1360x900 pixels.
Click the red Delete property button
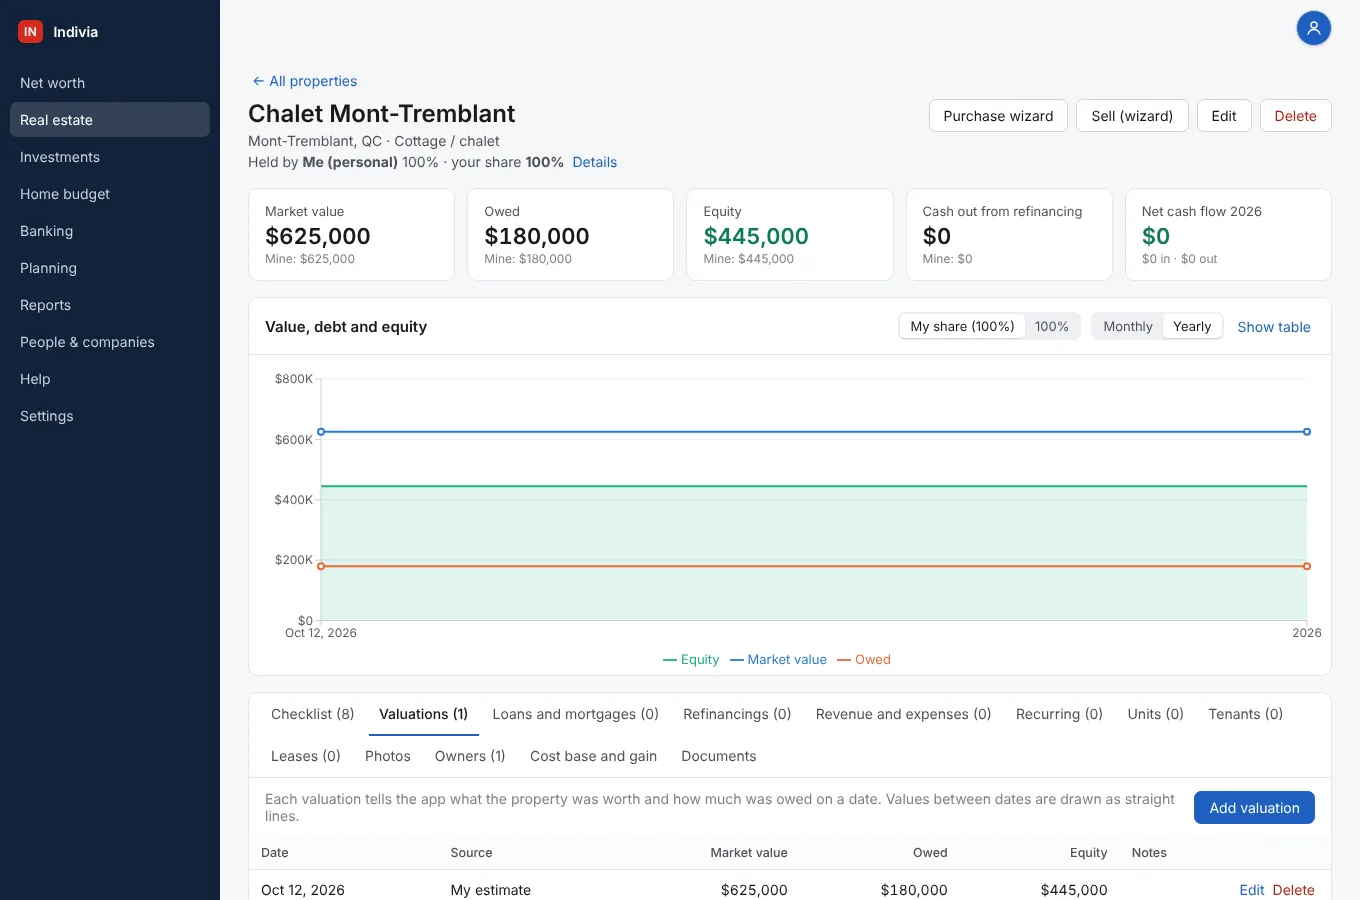(x=1295, y=116)
